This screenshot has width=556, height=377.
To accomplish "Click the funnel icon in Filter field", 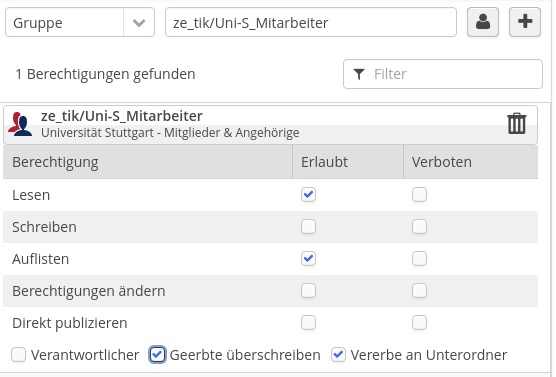I will click(359, 74).
